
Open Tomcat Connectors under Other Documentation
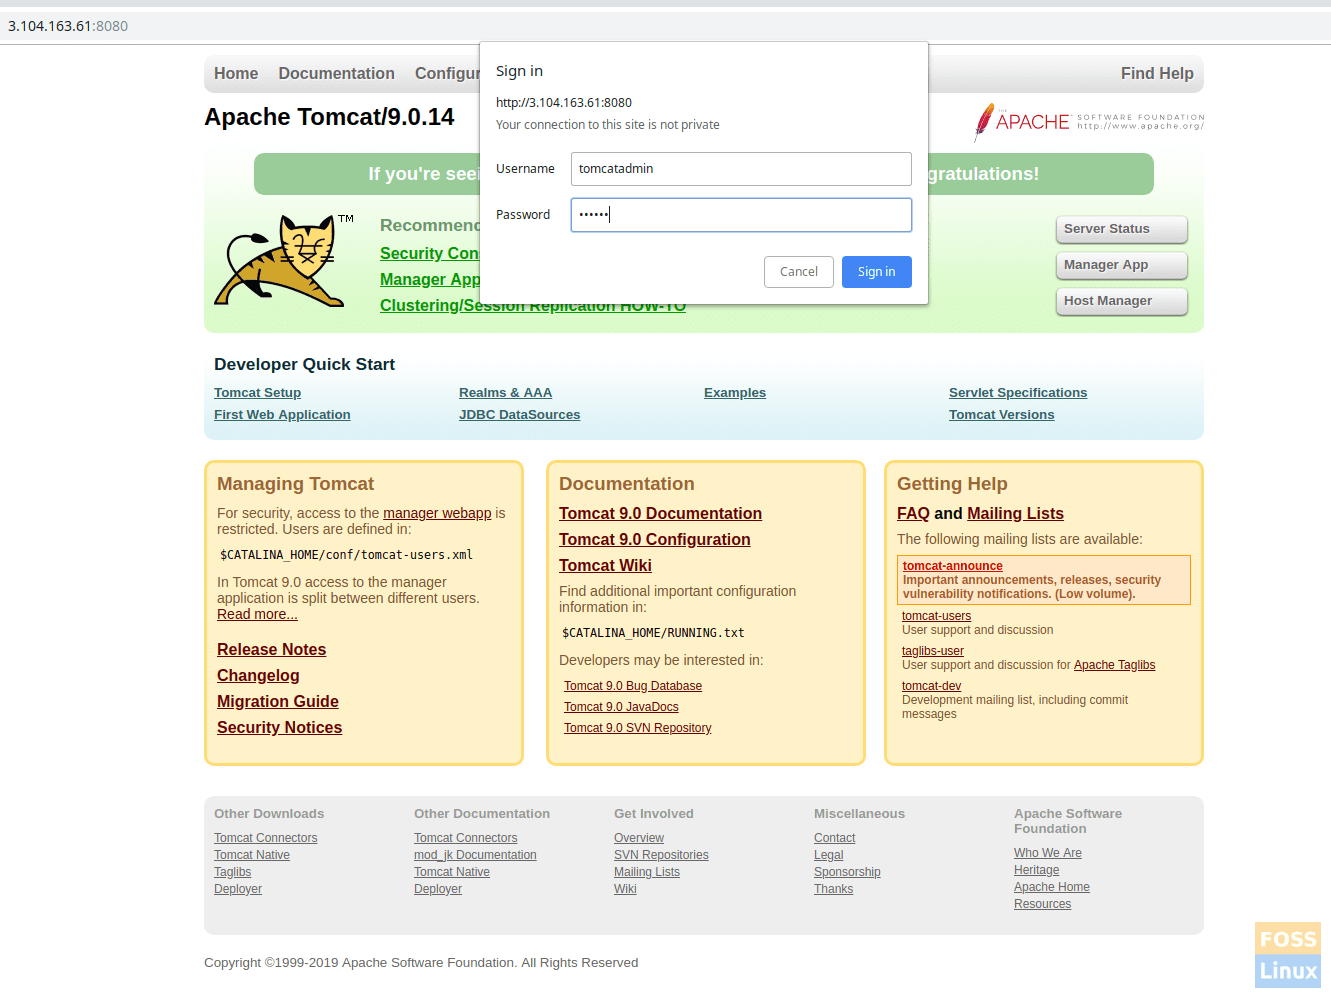coord(465,838)
